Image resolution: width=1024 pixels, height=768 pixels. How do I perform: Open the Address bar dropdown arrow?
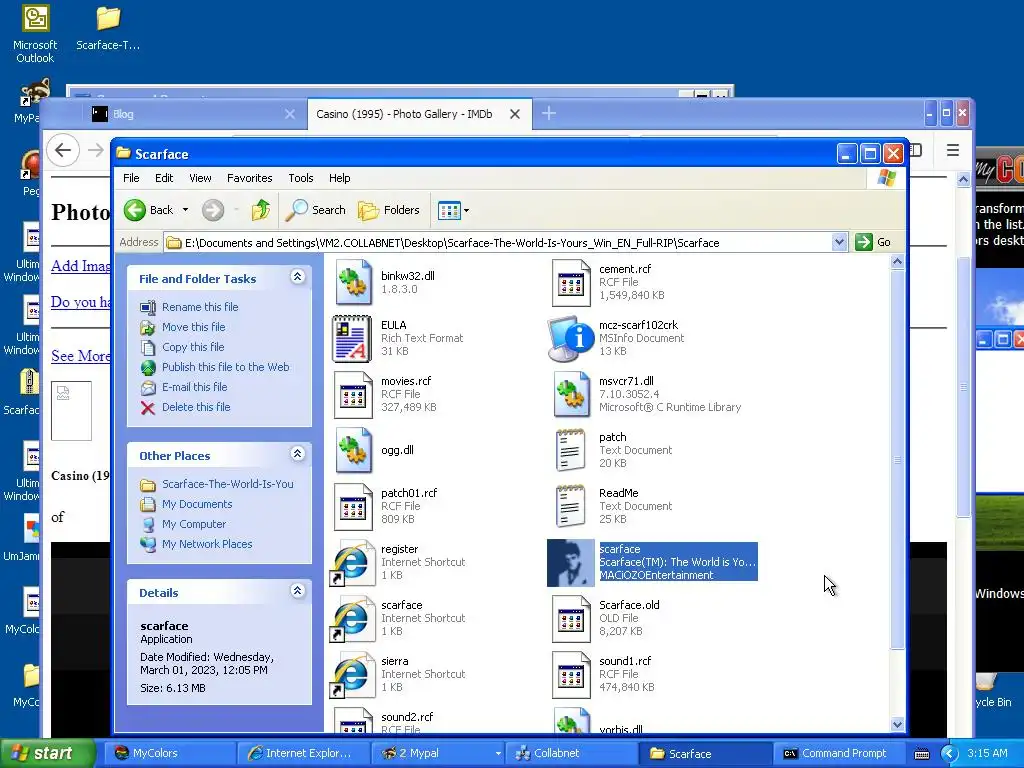click(839, 242)
